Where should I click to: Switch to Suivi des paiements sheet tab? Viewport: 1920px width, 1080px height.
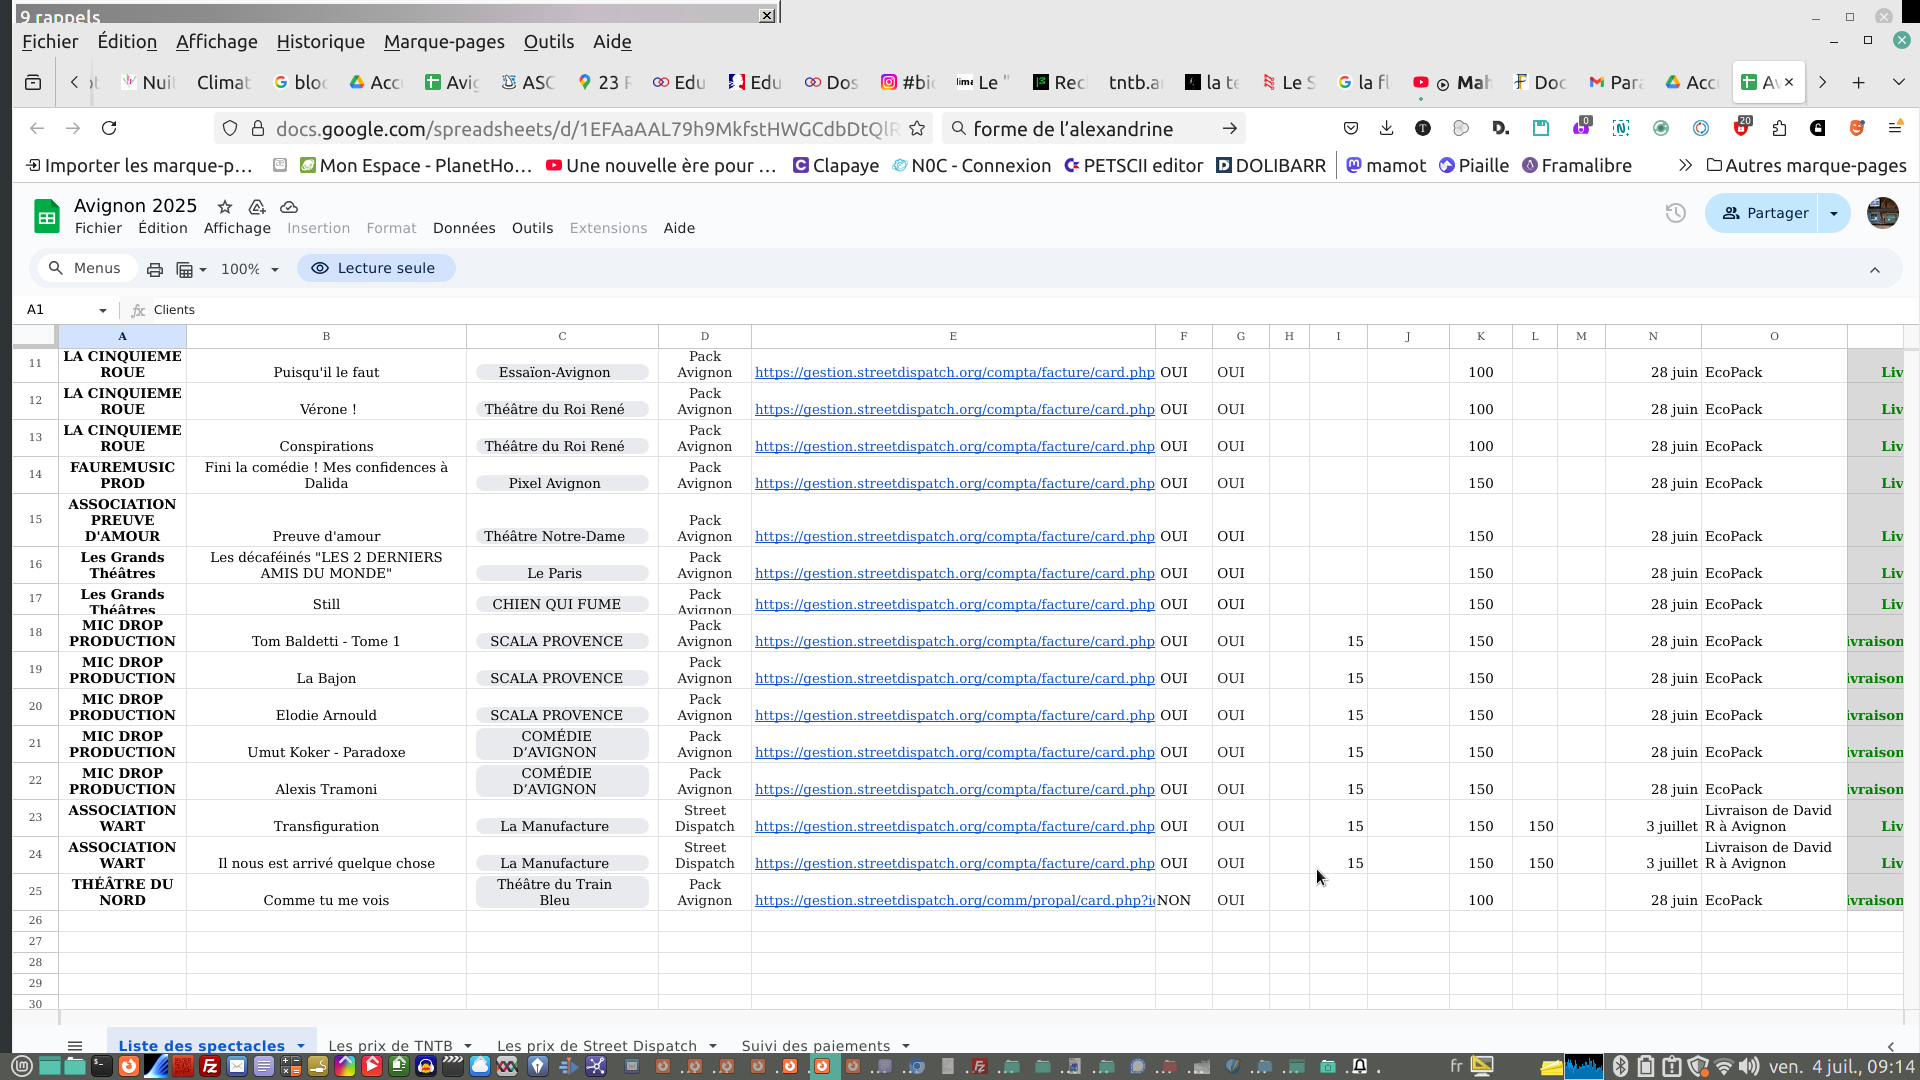815,1046
